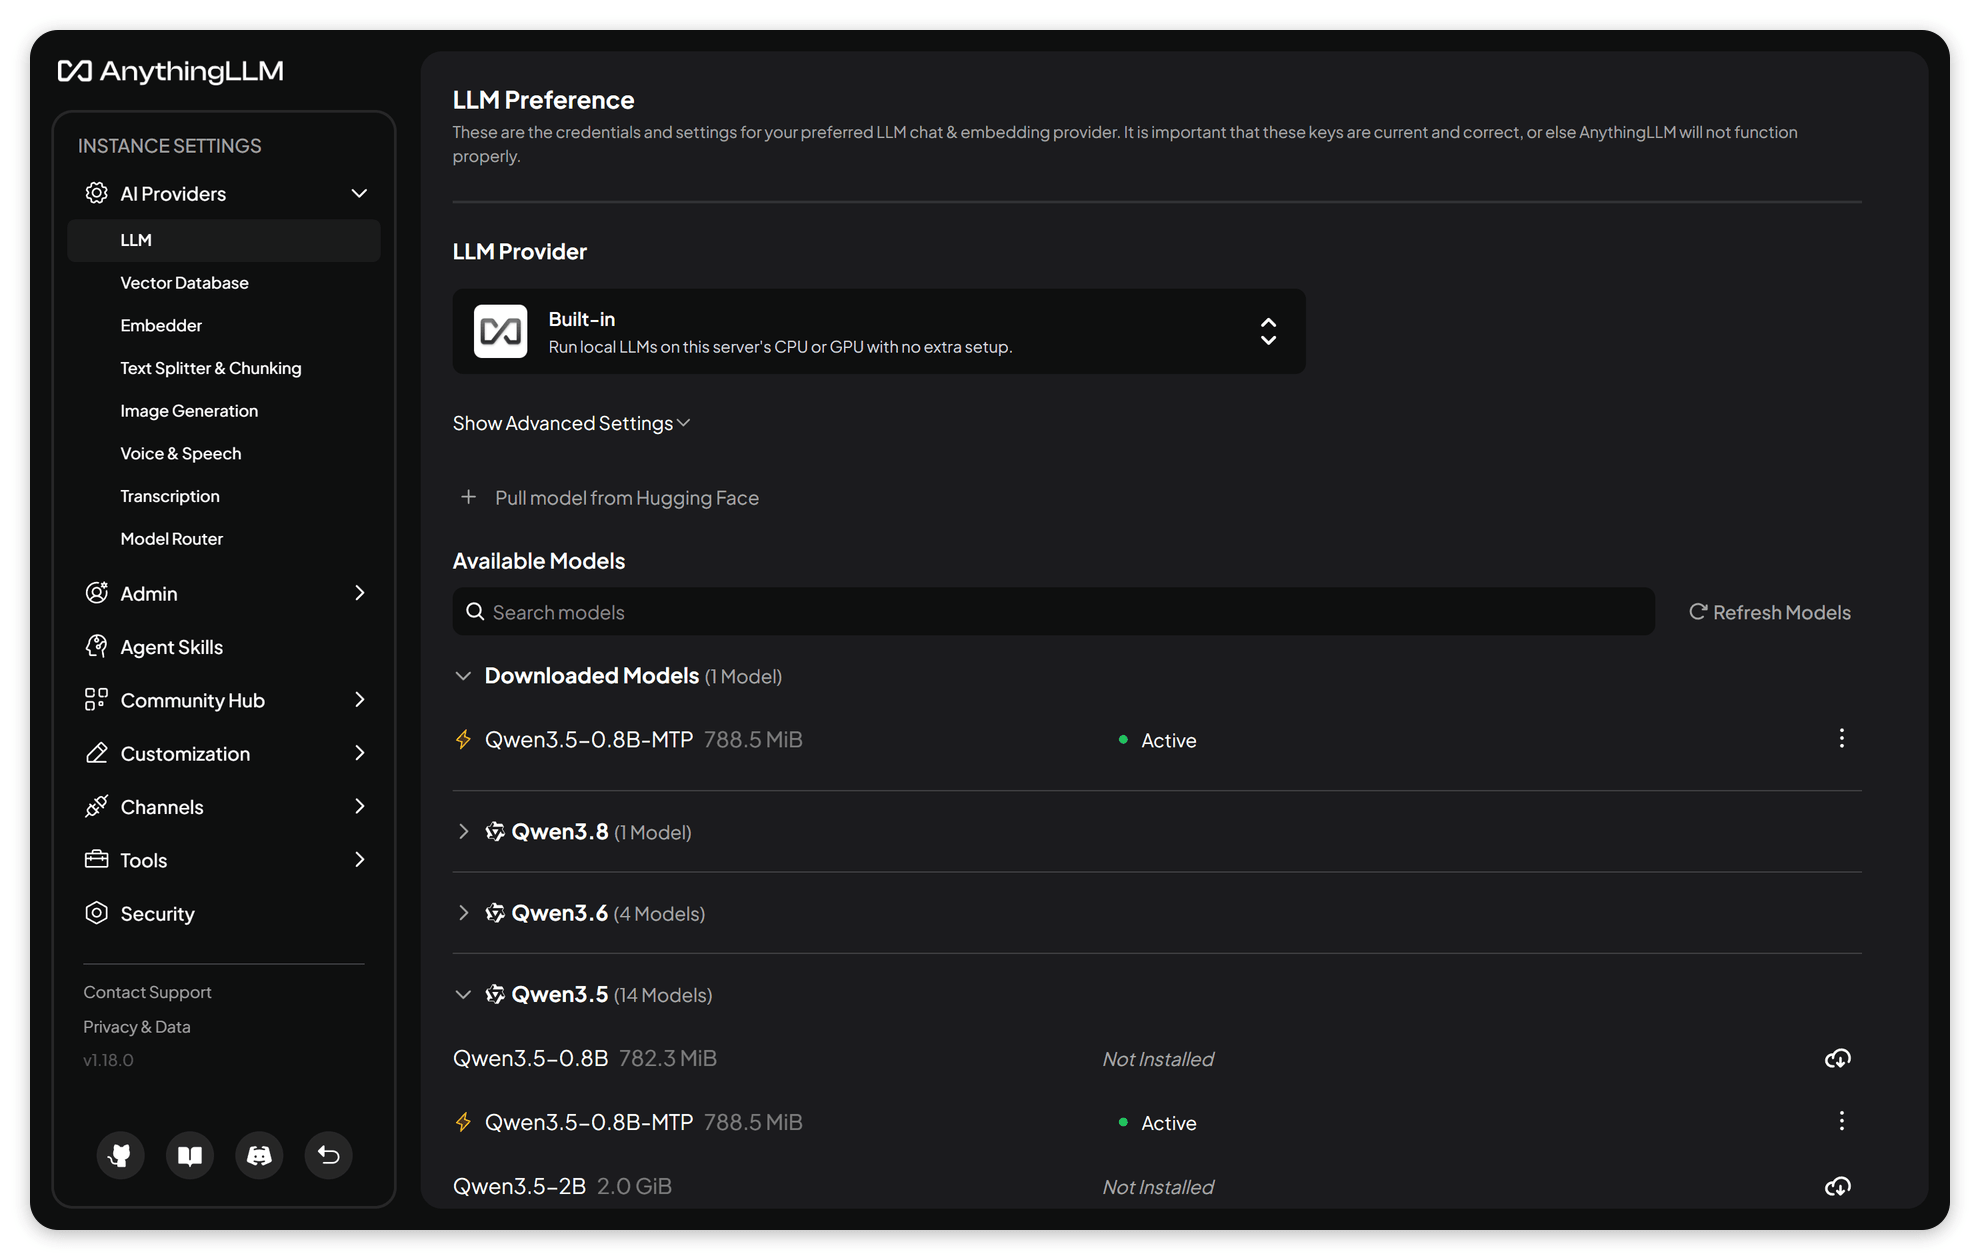Expand the Community Hub menu
Image resolution: width=1980 pixels, height=1260 pixels.
click(x=224, y=700)
